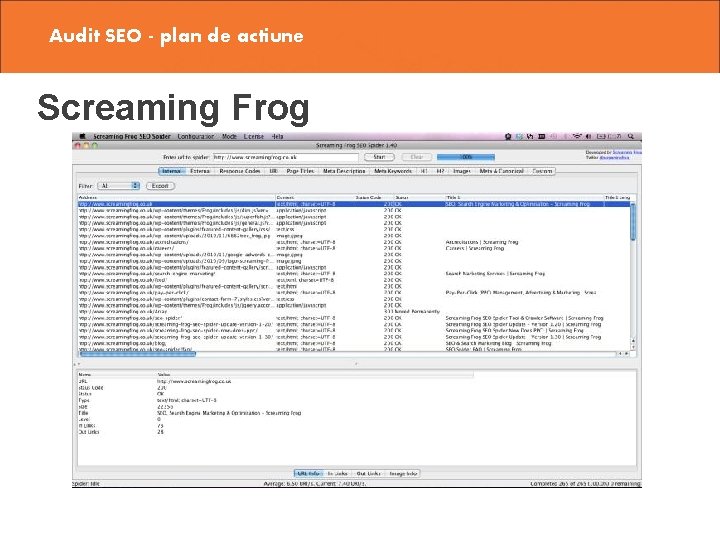Open the Configuration menu
Image resolution: width=720 pixels, height=540 pixels.
[x=196, y=136]
